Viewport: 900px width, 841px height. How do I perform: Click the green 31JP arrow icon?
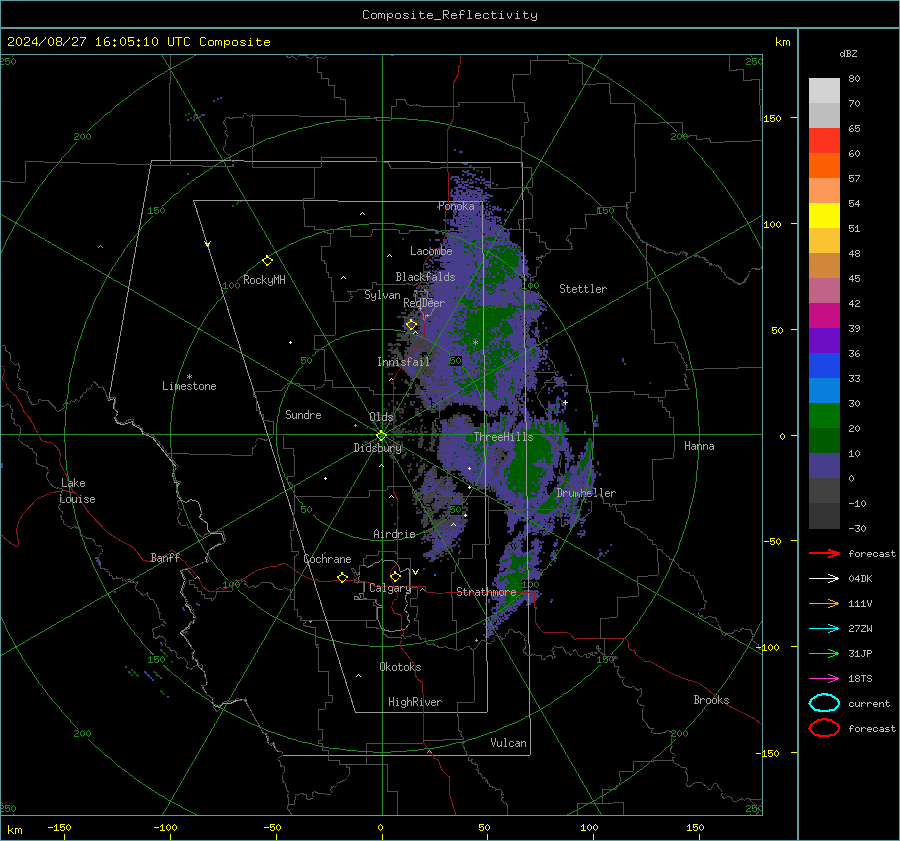824,653
